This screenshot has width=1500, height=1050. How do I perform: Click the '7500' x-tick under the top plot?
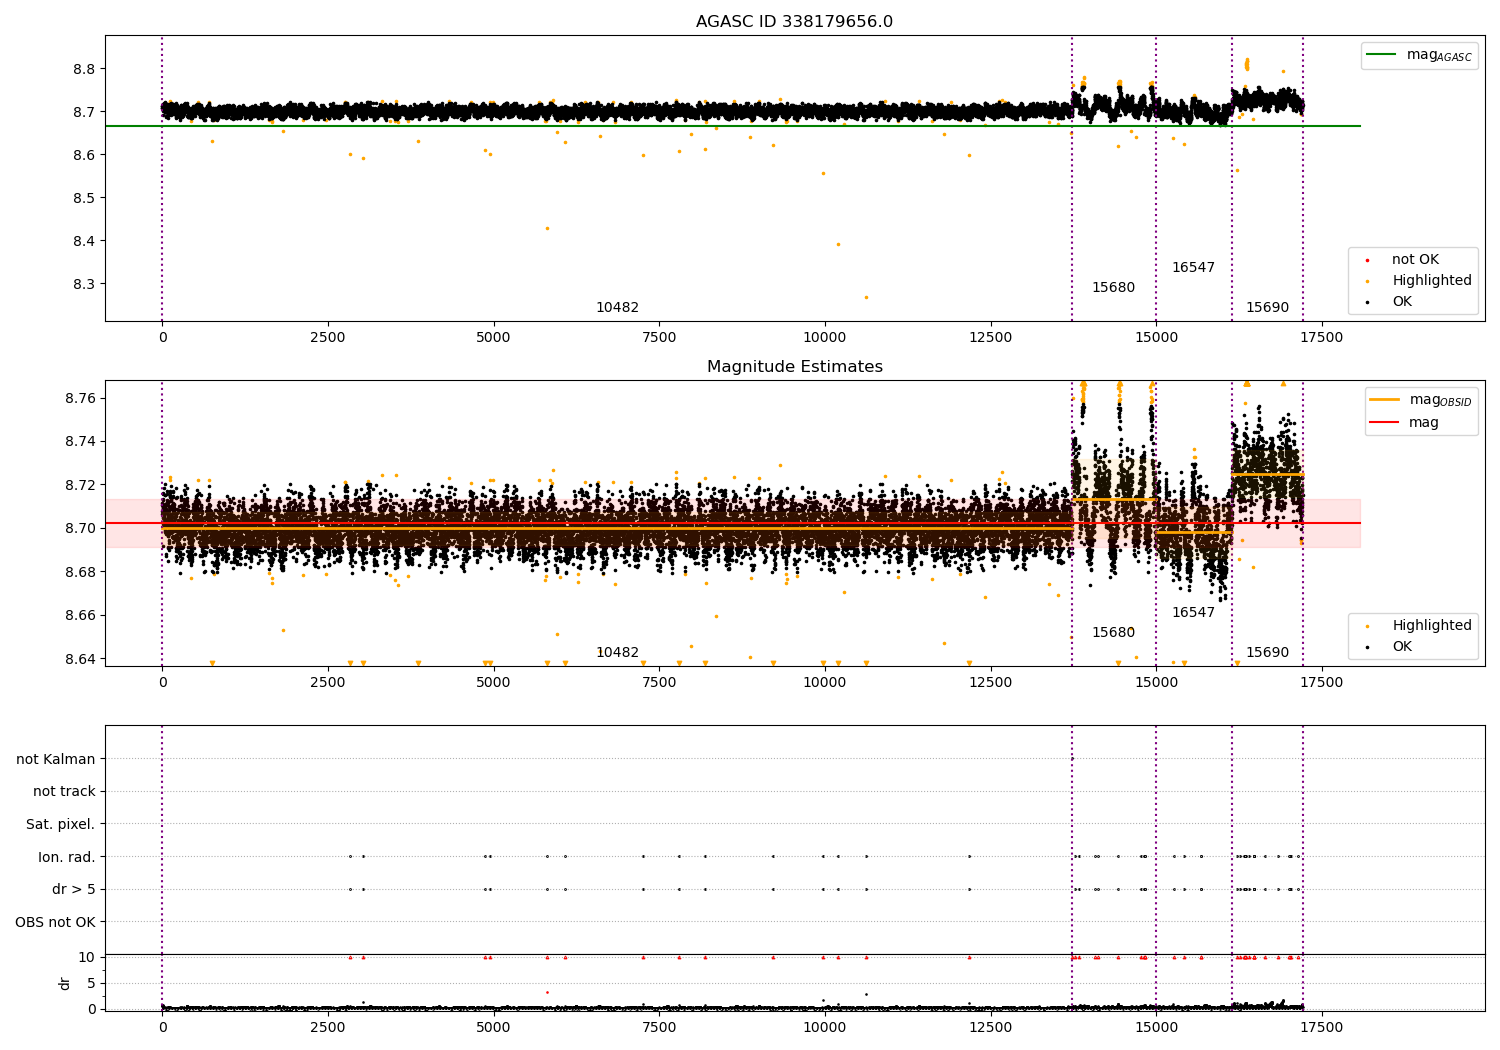pyautogui.click(x=659, y=338)
